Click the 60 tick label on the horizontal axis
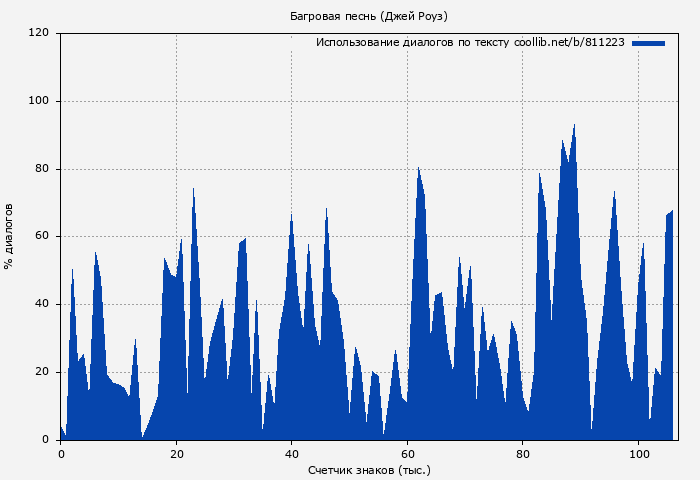The width and height of the screenshot is (700, 480). click(407, 453)
